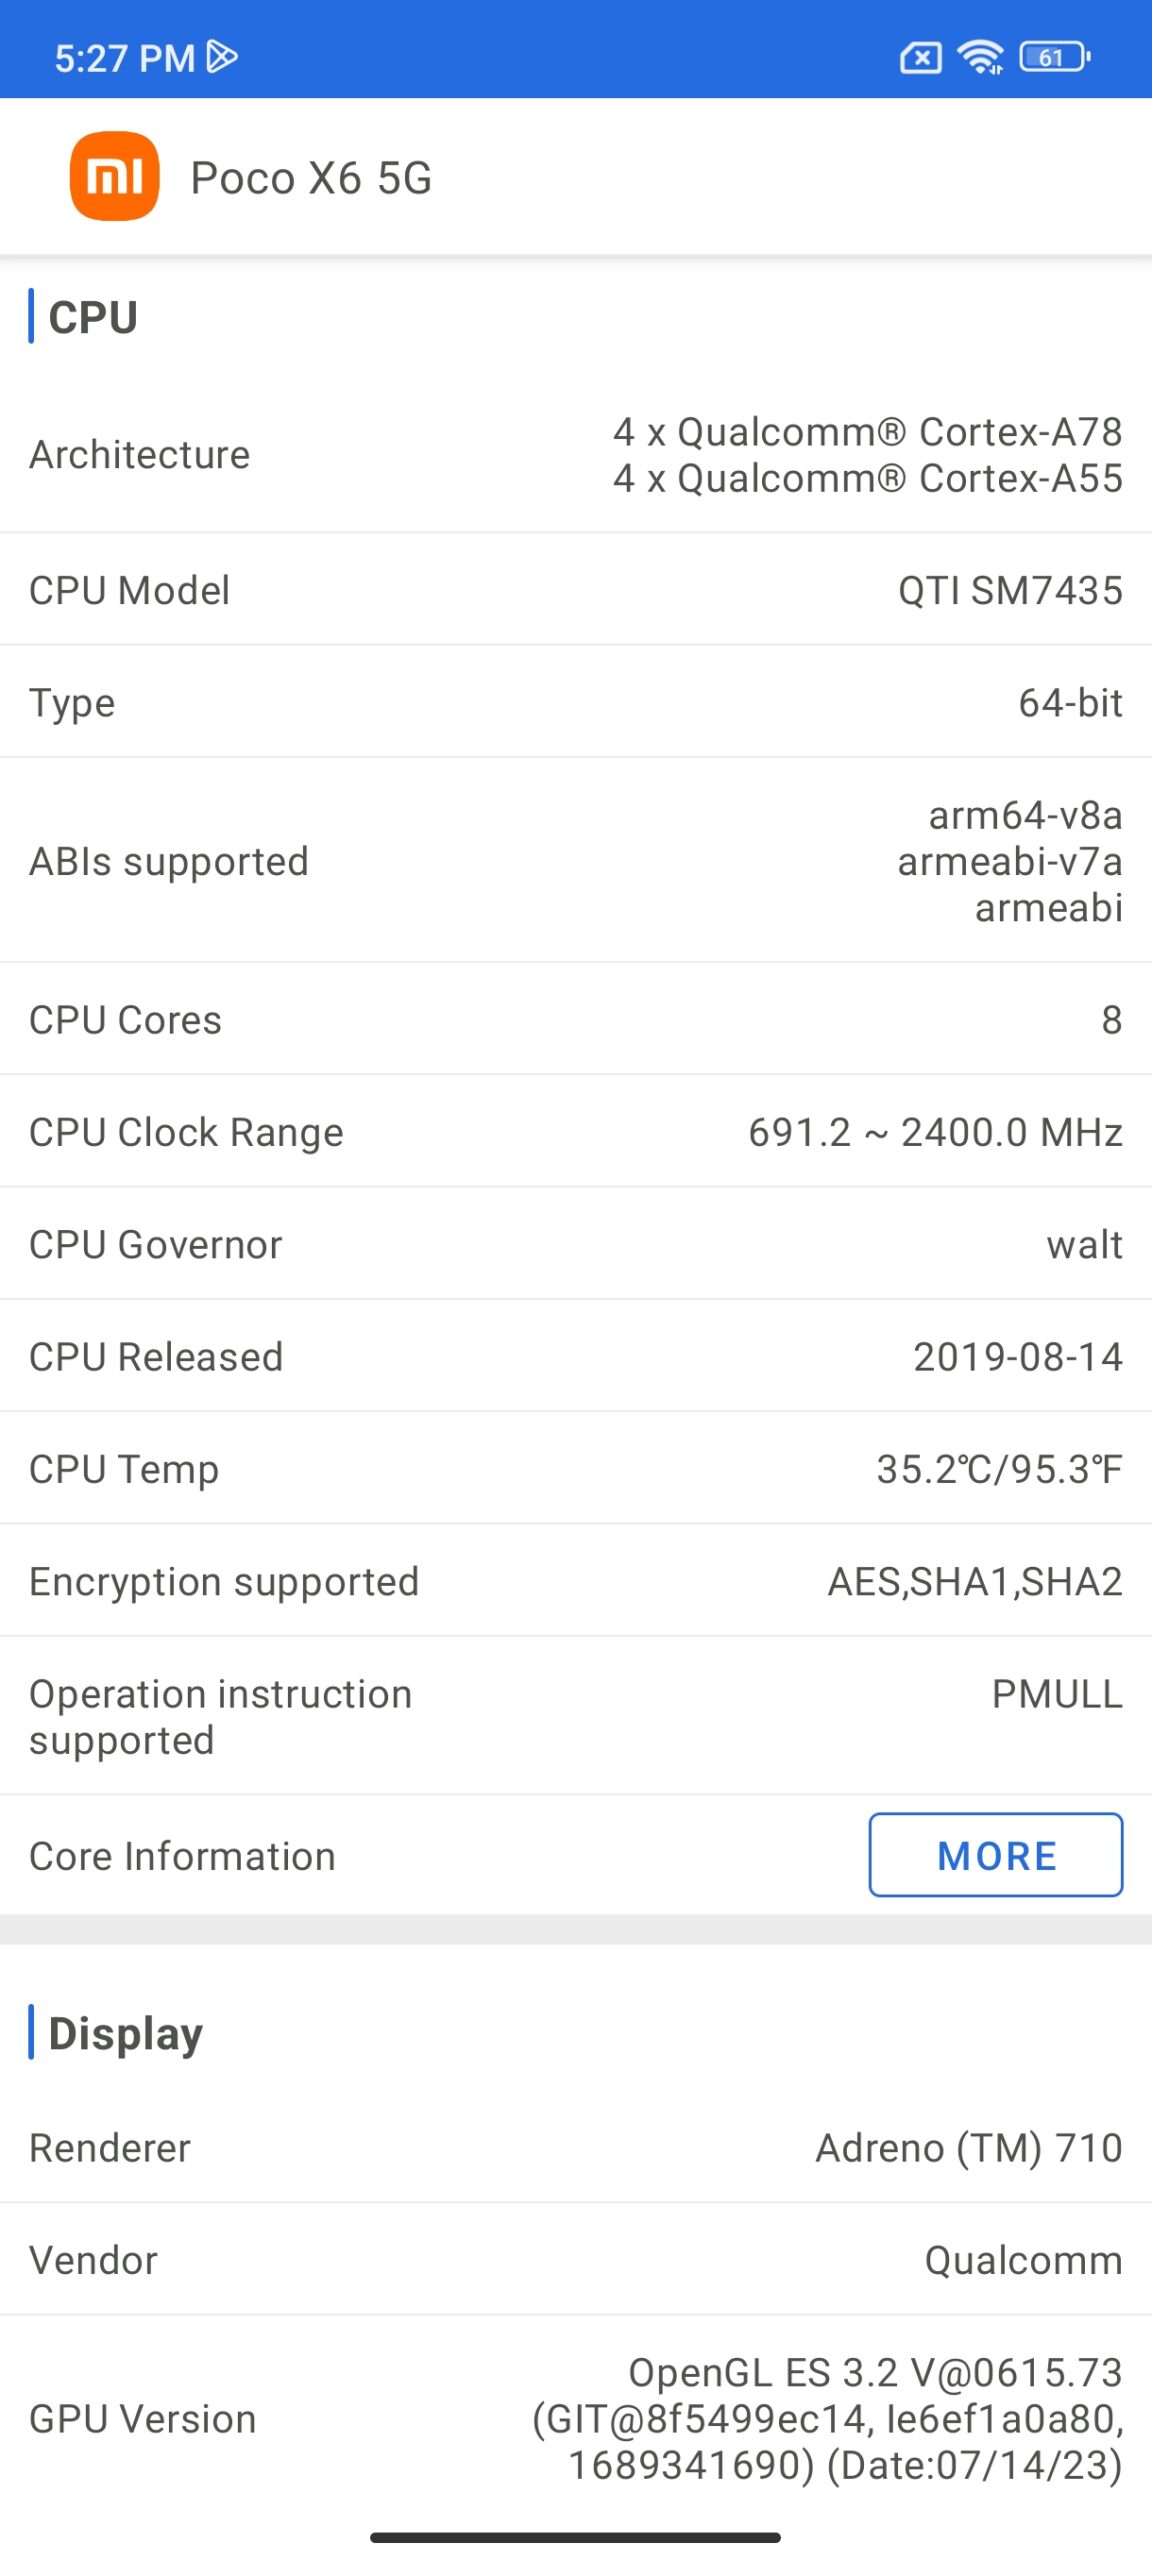This screenshot has height=2560, width=1152.
Task: Tap the Encryption supported row
Action: (576, 1581)
